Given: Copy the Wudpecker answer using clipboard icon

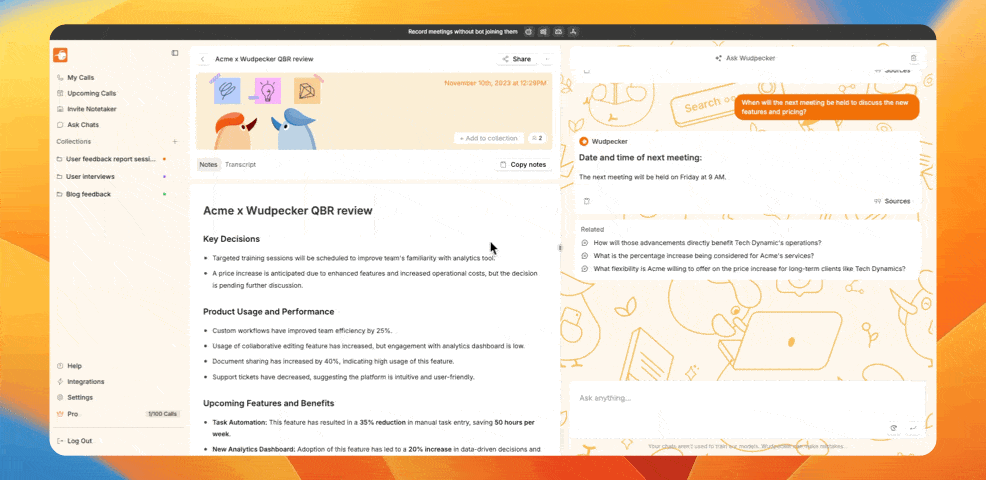Looking at the screenshot, I should click(x=586, y=201).
